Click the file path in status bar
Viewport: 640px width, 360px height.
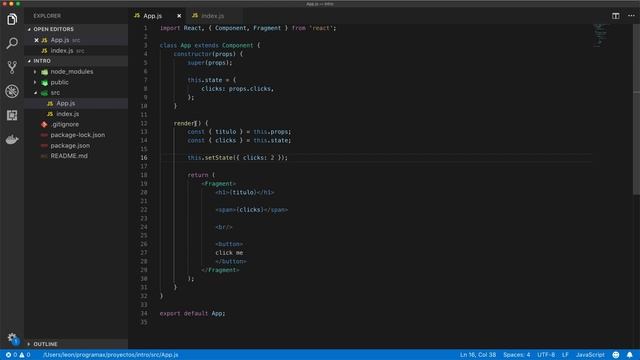click(111, 355)
